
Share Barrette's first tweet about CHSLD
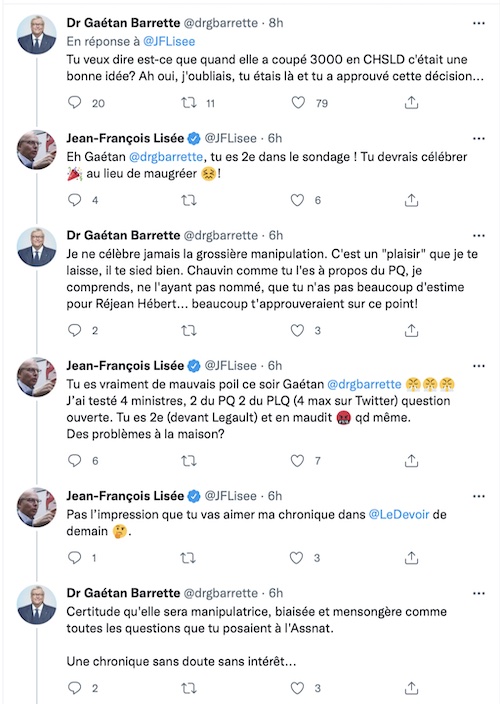(x=411, y=103)
